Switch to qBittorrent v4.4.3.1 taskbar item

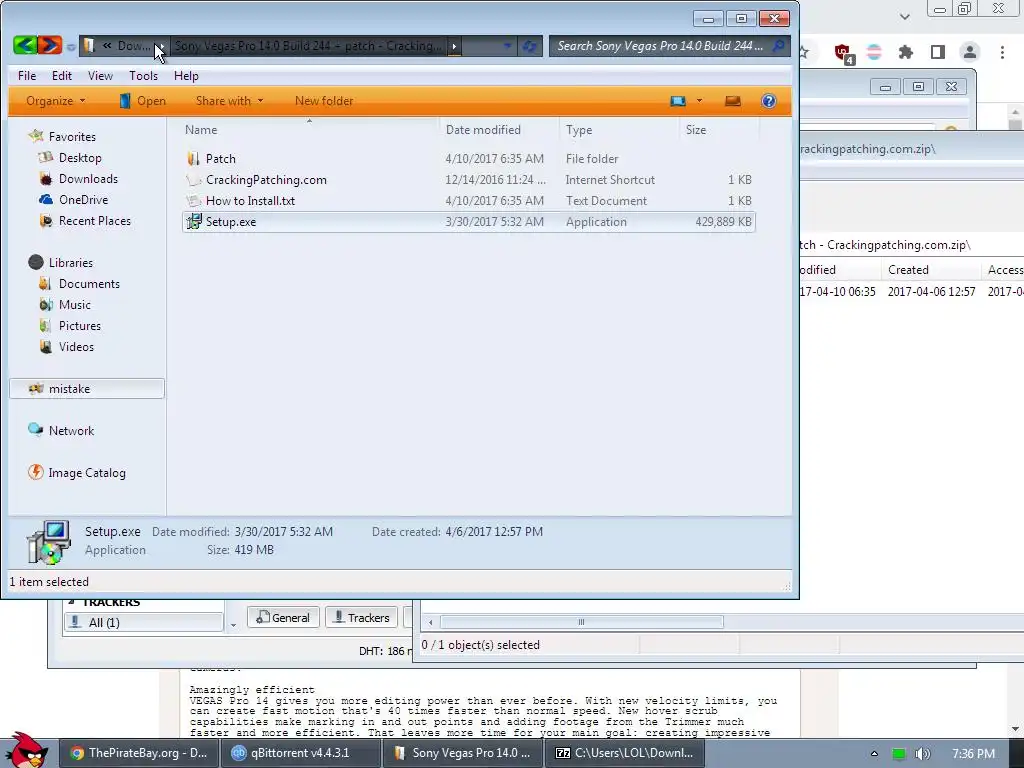(x=299, y=753)
